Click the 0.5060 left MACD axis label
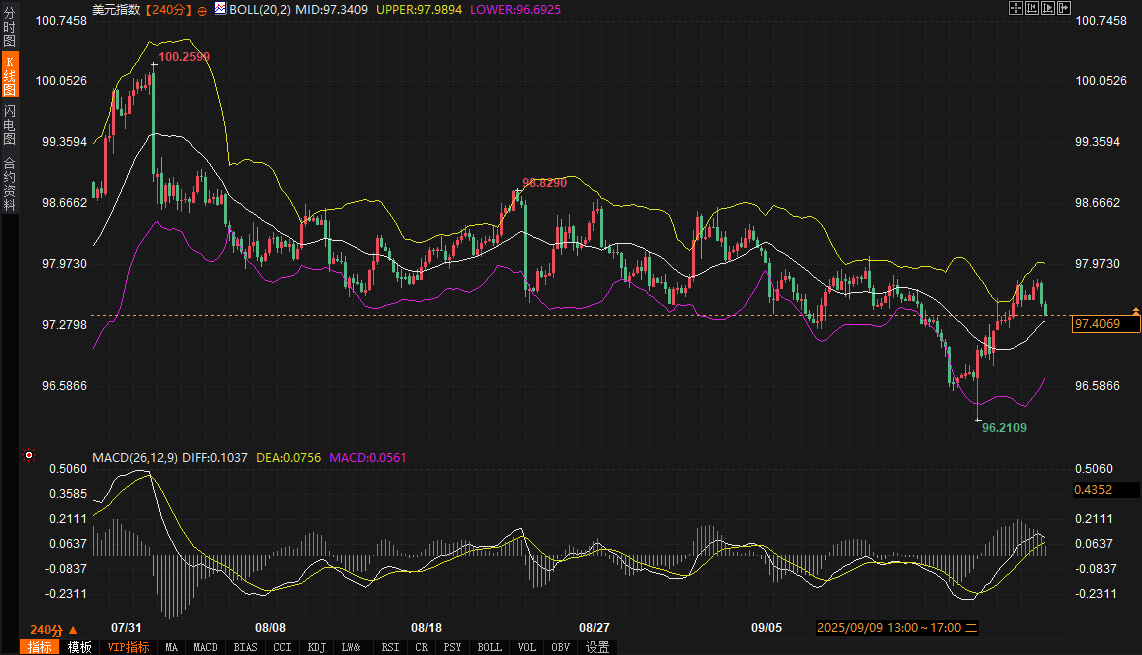The width and height of the screenshot is (1142, 655). [x=68, y=468]
